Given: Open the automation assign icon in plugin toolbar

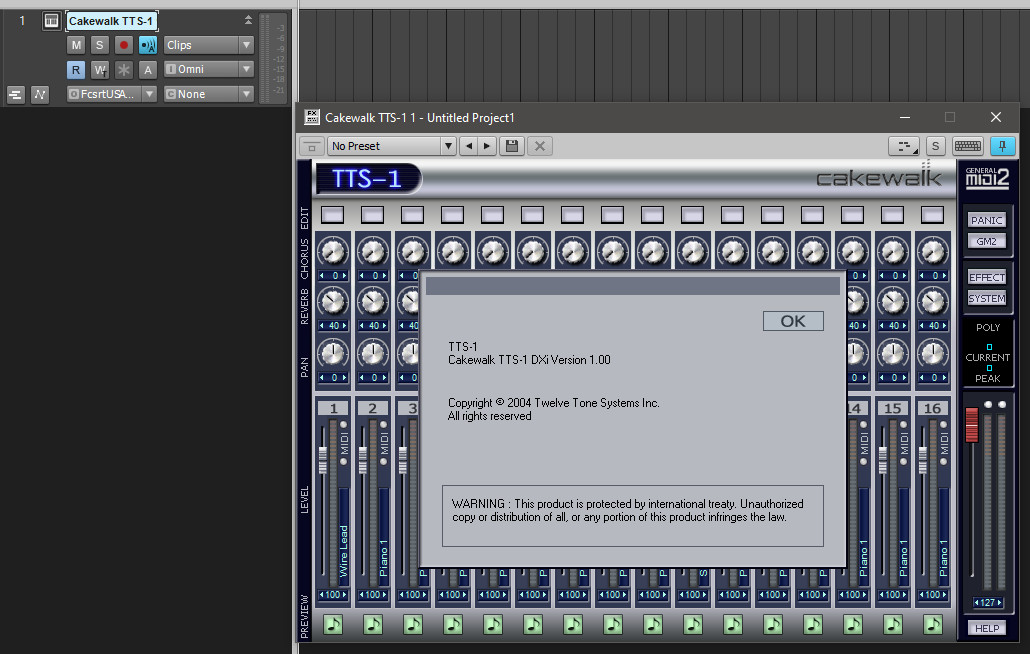Looking at the screenshot, I should coord(904,146).
